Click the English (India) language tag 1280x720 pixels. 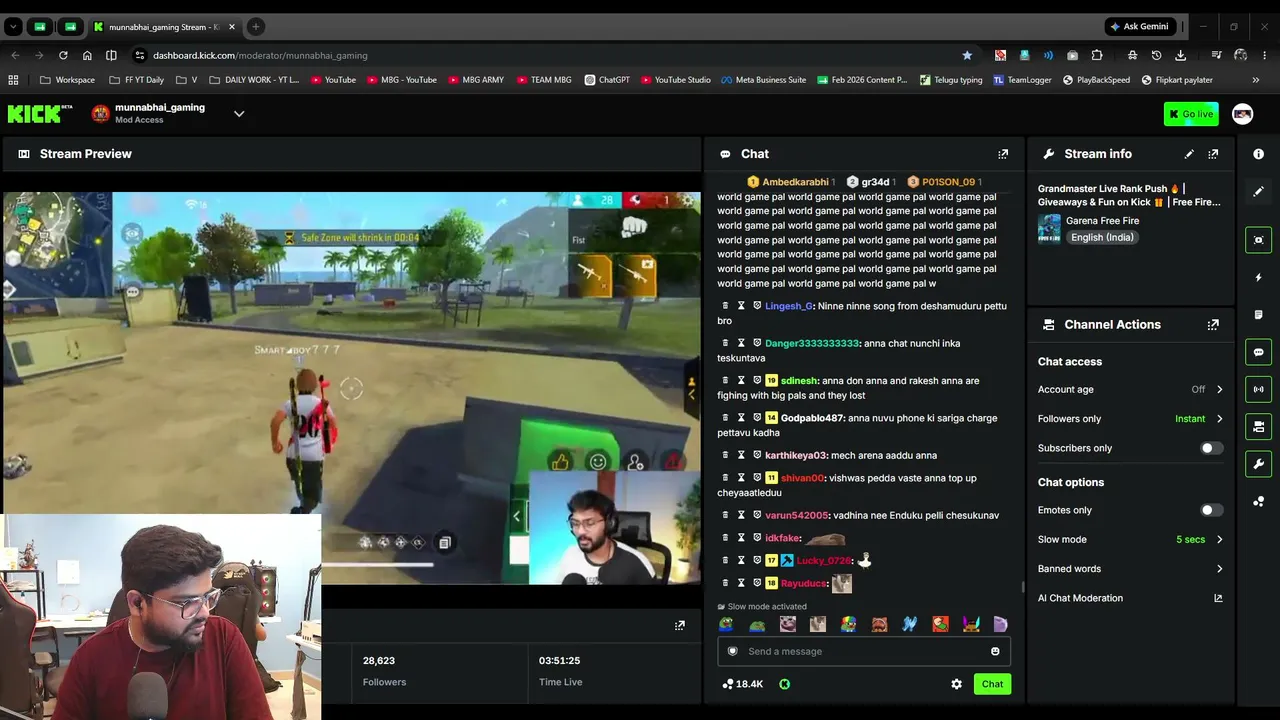click(x=1101, y=238)
